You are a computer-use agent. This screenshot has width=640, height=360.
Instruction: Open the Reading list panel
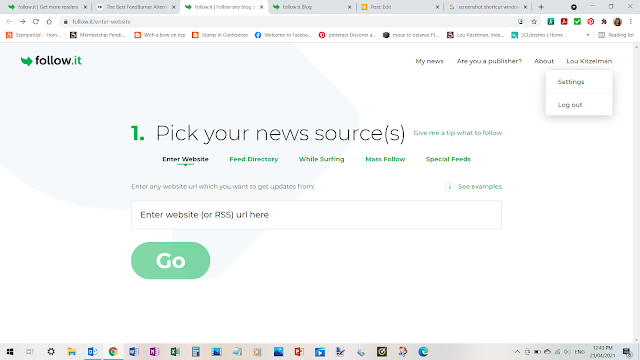point(616,35)
